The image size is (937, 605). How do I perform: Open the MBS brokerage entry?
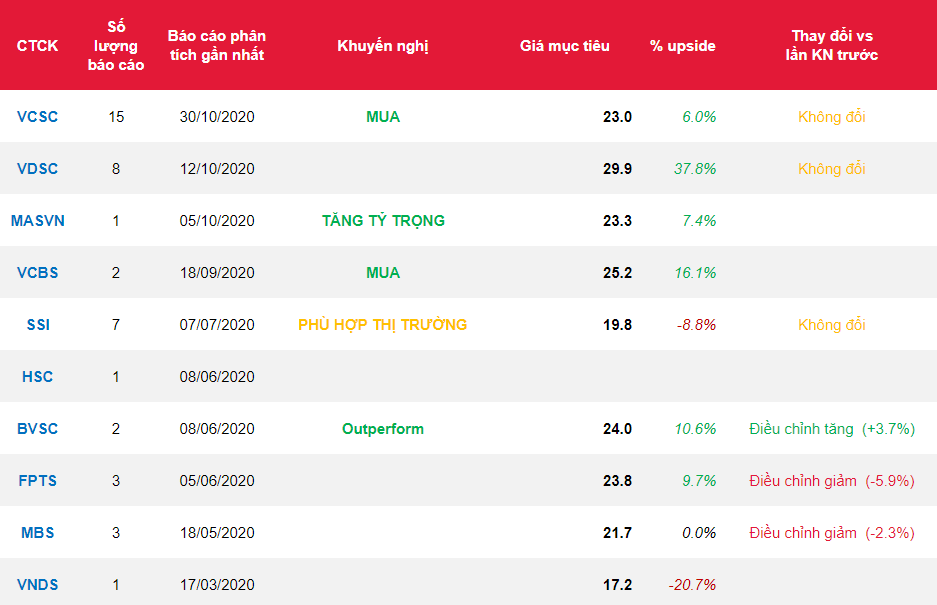pos(38,533)
